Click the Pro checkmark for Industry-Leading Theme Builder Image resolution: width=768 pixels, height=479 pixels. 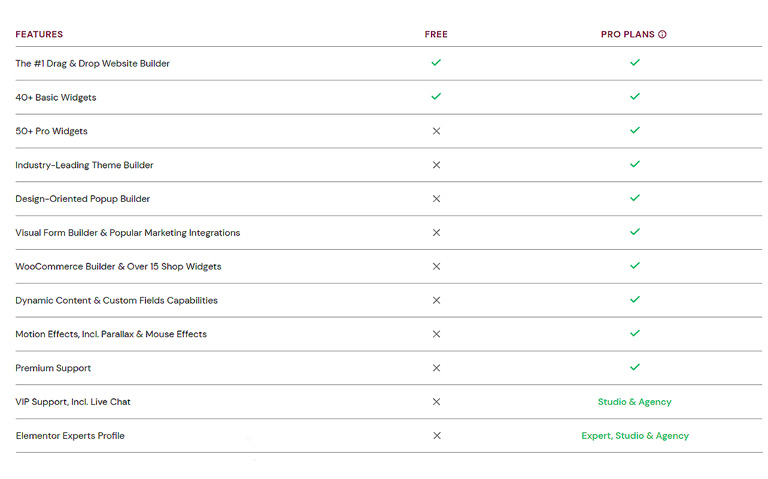pos(635,164)
